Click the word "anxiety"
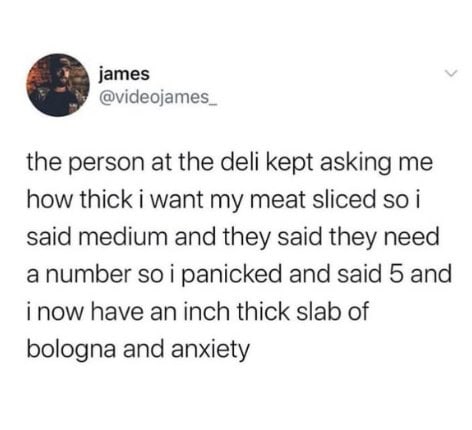 pyautogui.click(x=210, y=351)
